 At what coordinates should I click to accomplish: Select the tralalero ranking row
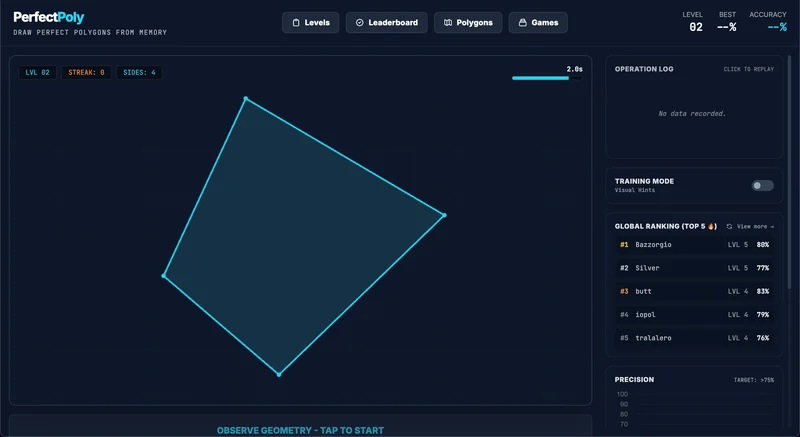[x=694, y=338]
